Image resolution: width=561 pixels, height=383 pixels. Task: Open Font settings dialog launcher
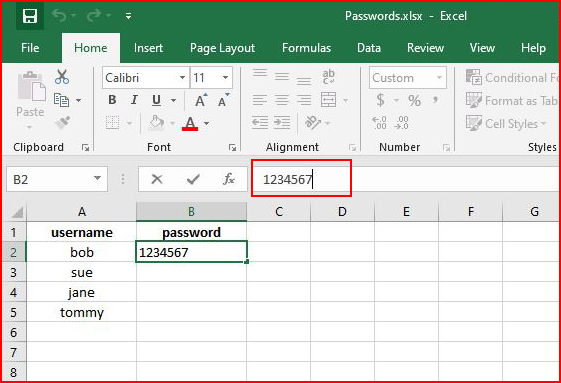(233, 147)
